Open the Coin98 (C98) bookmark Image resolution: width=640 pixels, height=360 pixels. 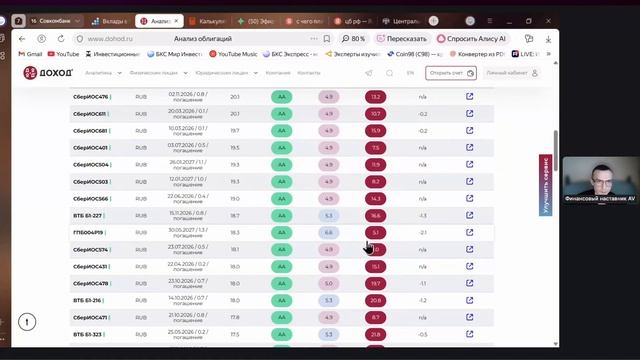tap(415, 54)
